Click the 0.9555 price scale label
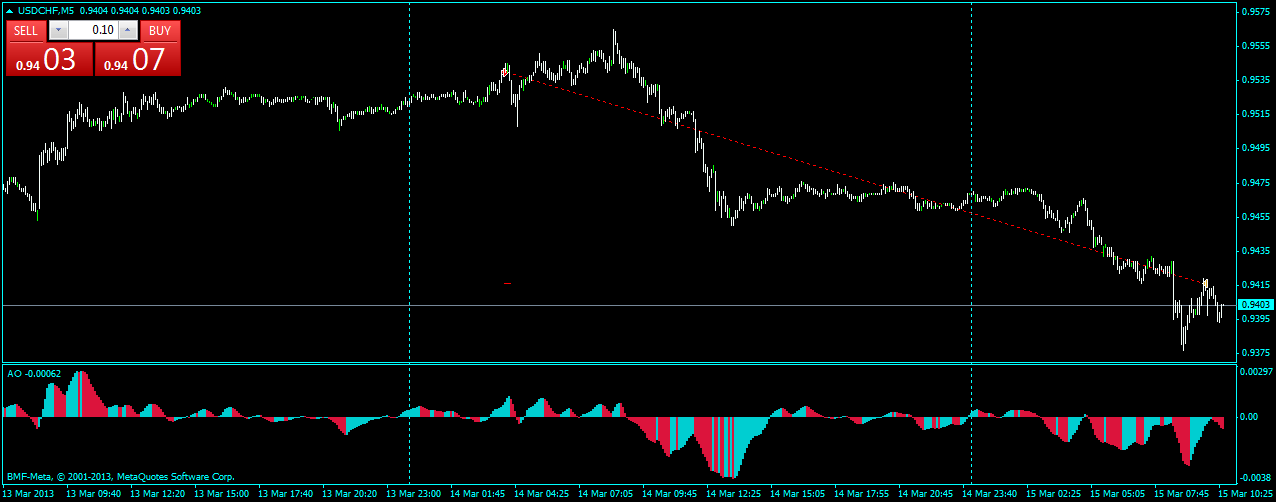Viewport: 1276px width, 502px height. (x=1254, y=46)
